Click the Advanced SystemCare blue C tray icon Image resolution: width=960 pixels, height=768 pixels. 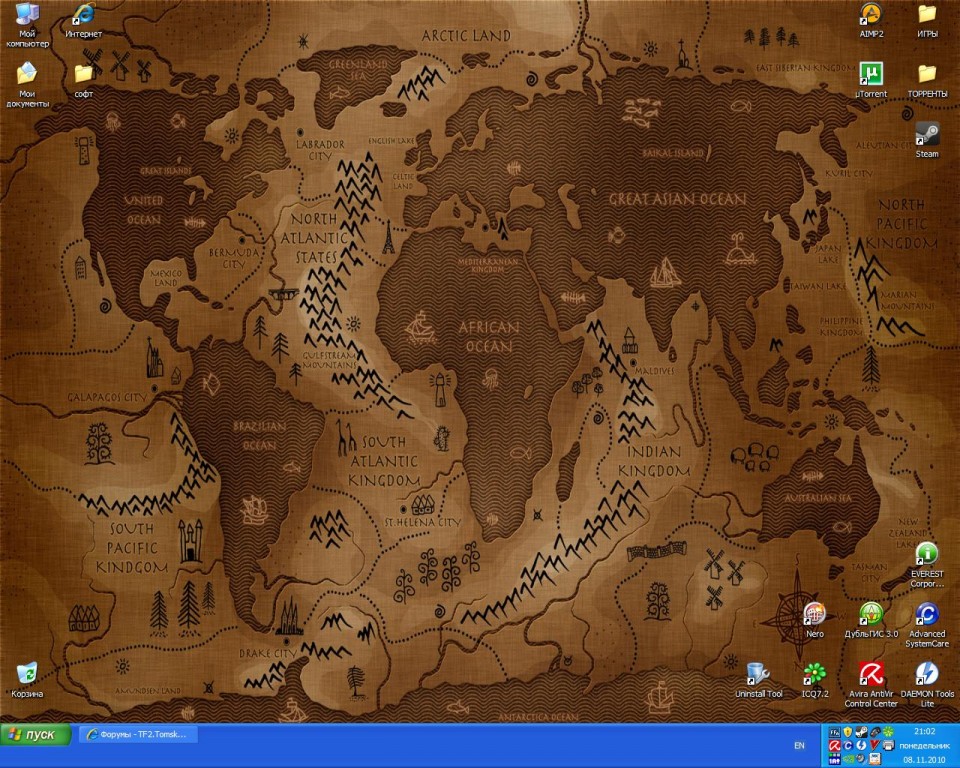coord(848,745)
